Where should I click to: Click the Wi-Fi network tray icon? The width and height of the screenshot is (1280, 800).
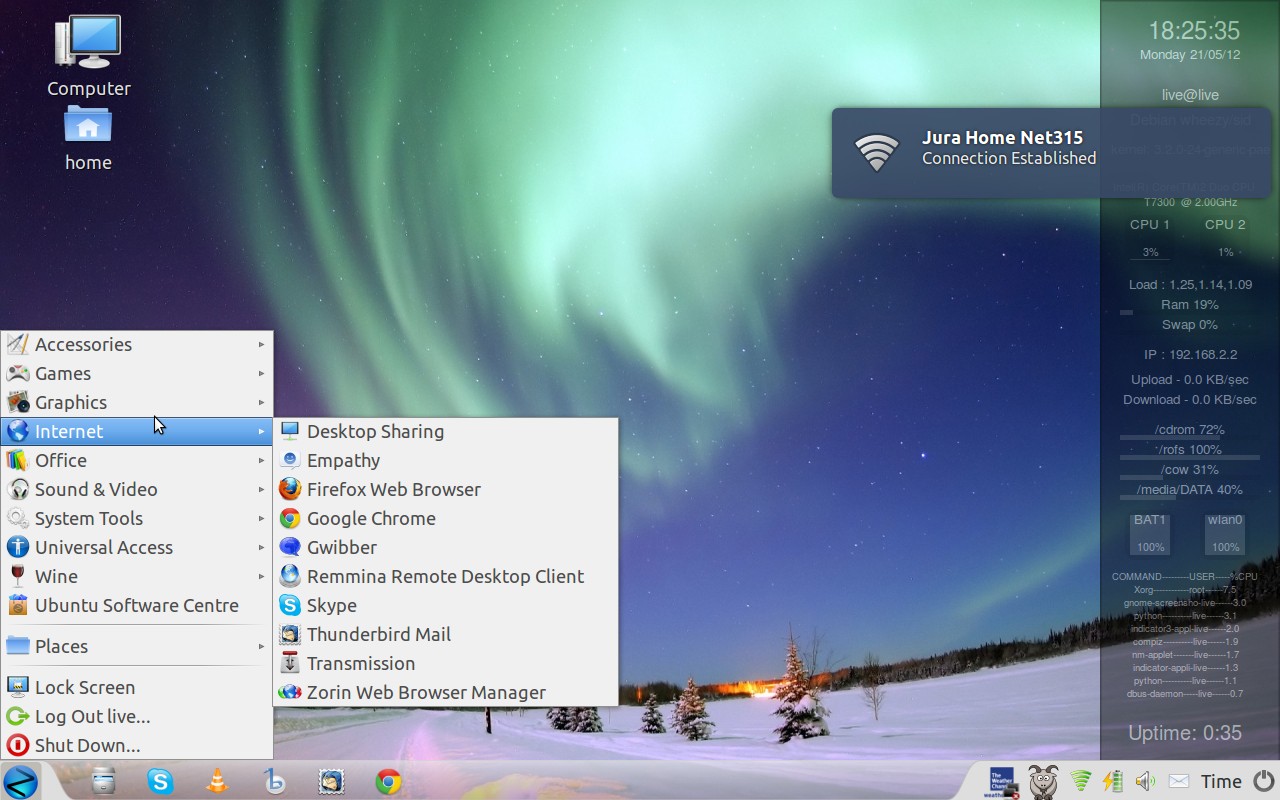pos(1081,781)
